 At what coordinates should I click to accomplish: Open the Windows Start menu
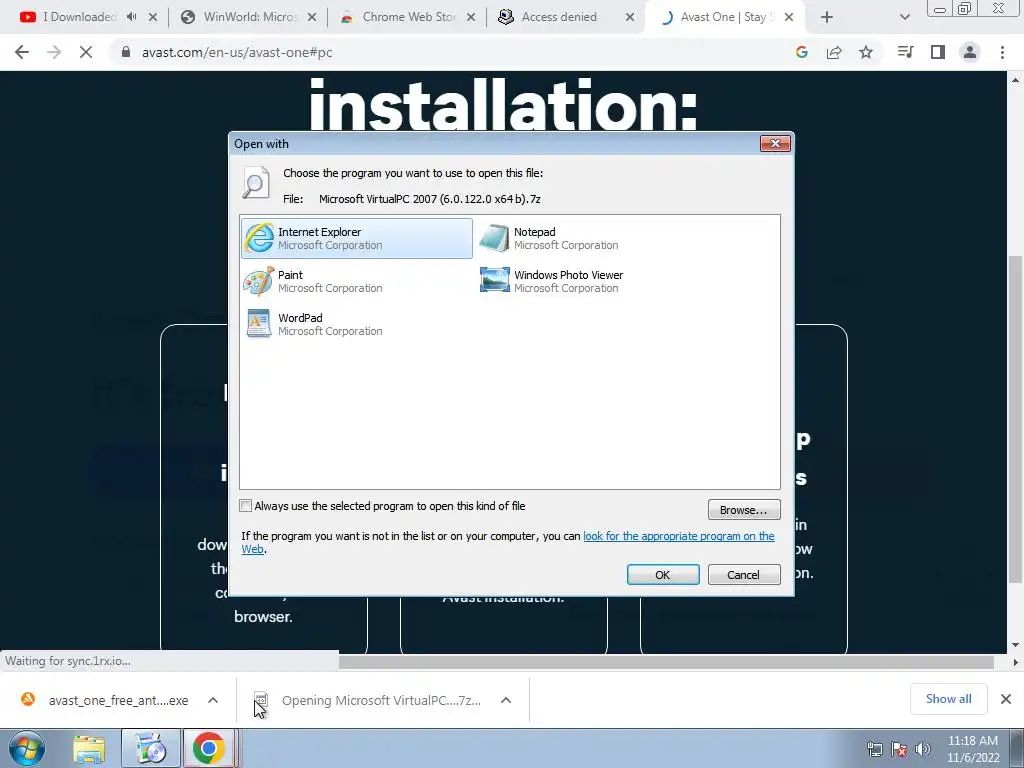(27, 748)
